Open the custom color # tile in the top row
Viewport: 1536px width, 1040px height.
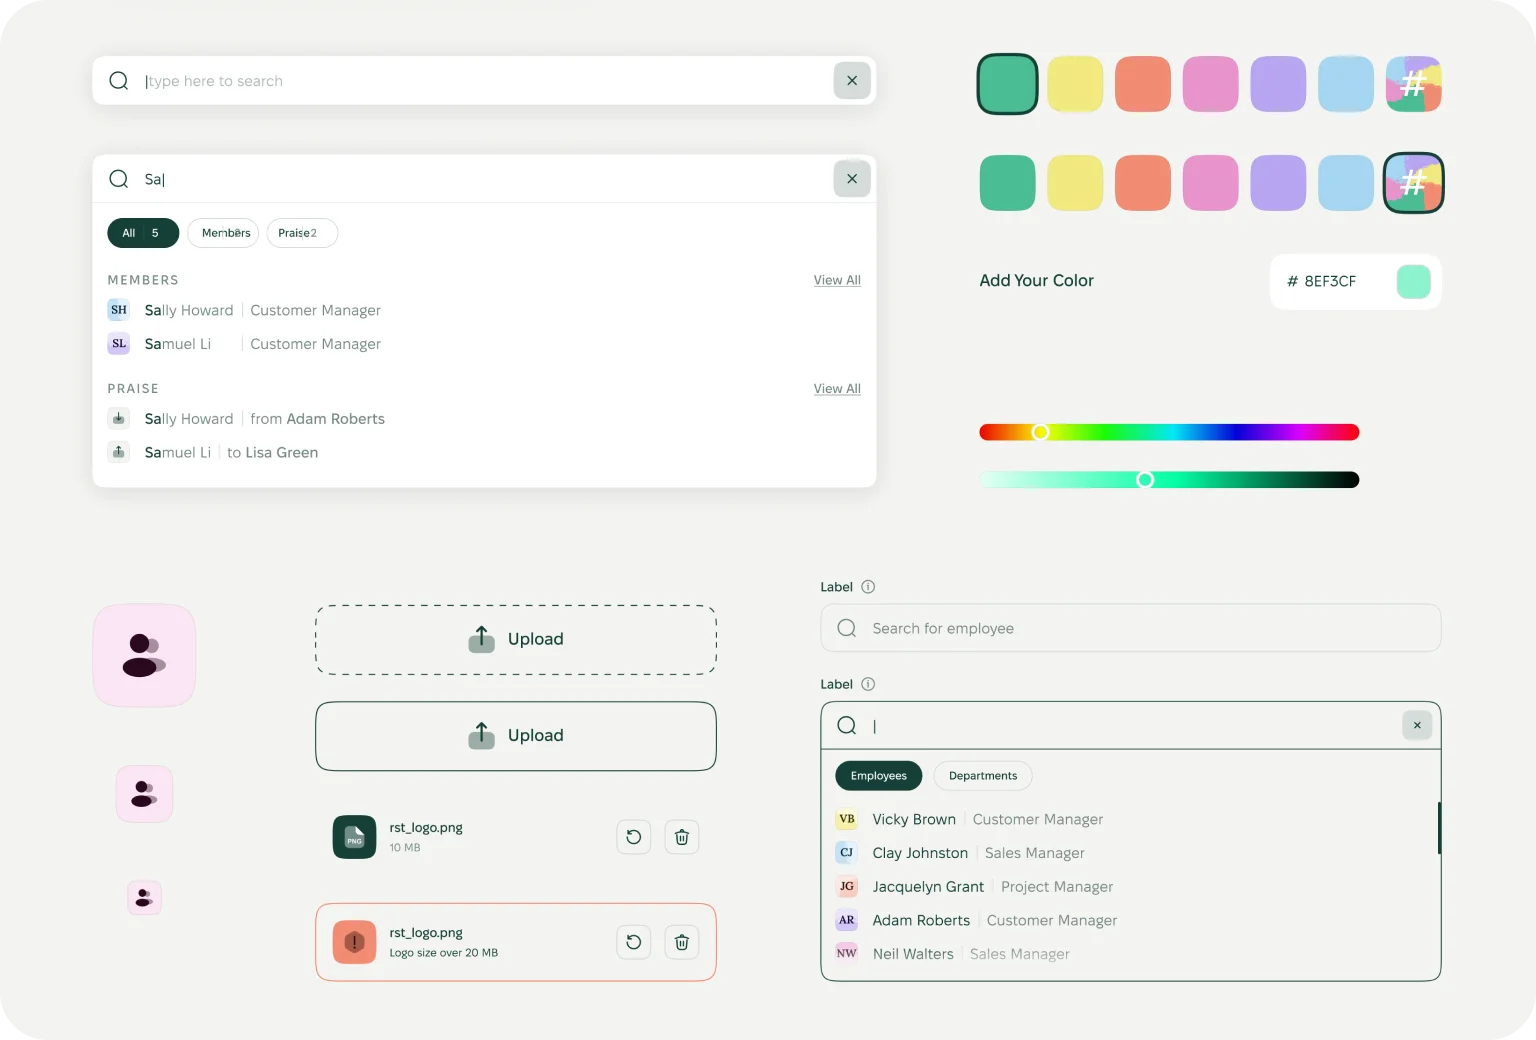1413,84
